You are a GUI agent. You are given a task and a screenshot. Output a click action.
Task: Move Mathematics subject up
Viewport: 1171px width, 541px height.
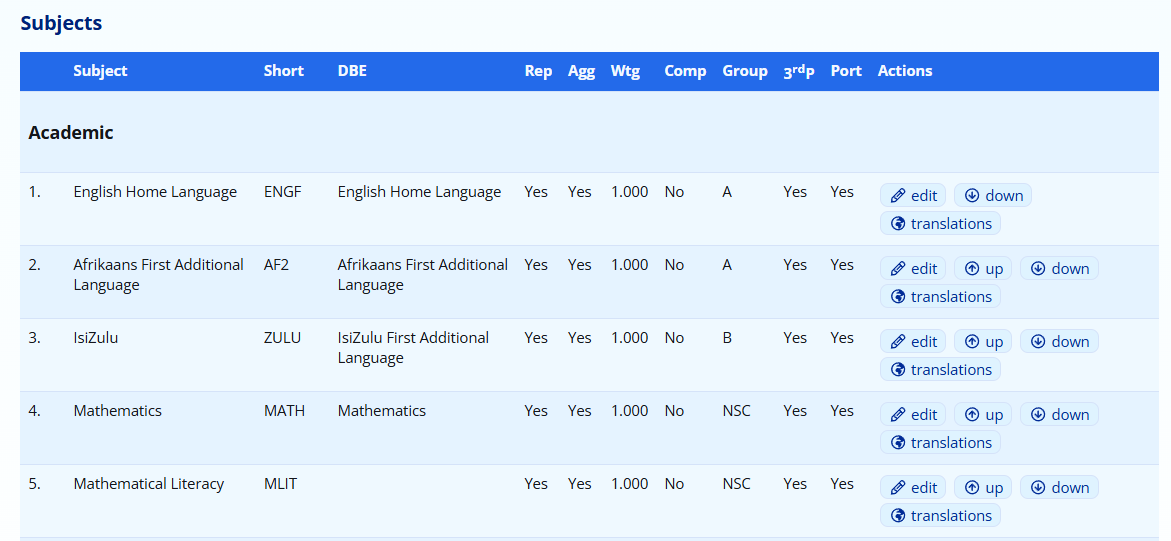click(983, 415)
